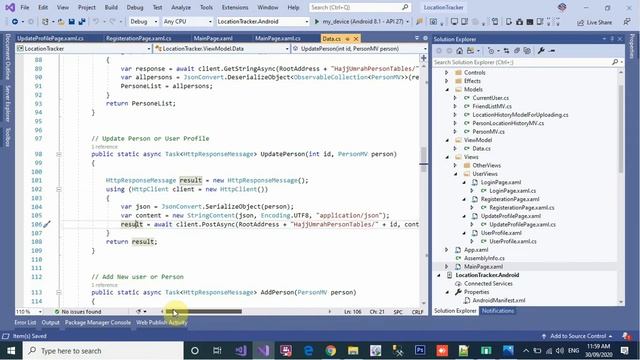640x360 pixels.
Task: Click the Undo toolbar icon
Action: (x=96, y=22)
